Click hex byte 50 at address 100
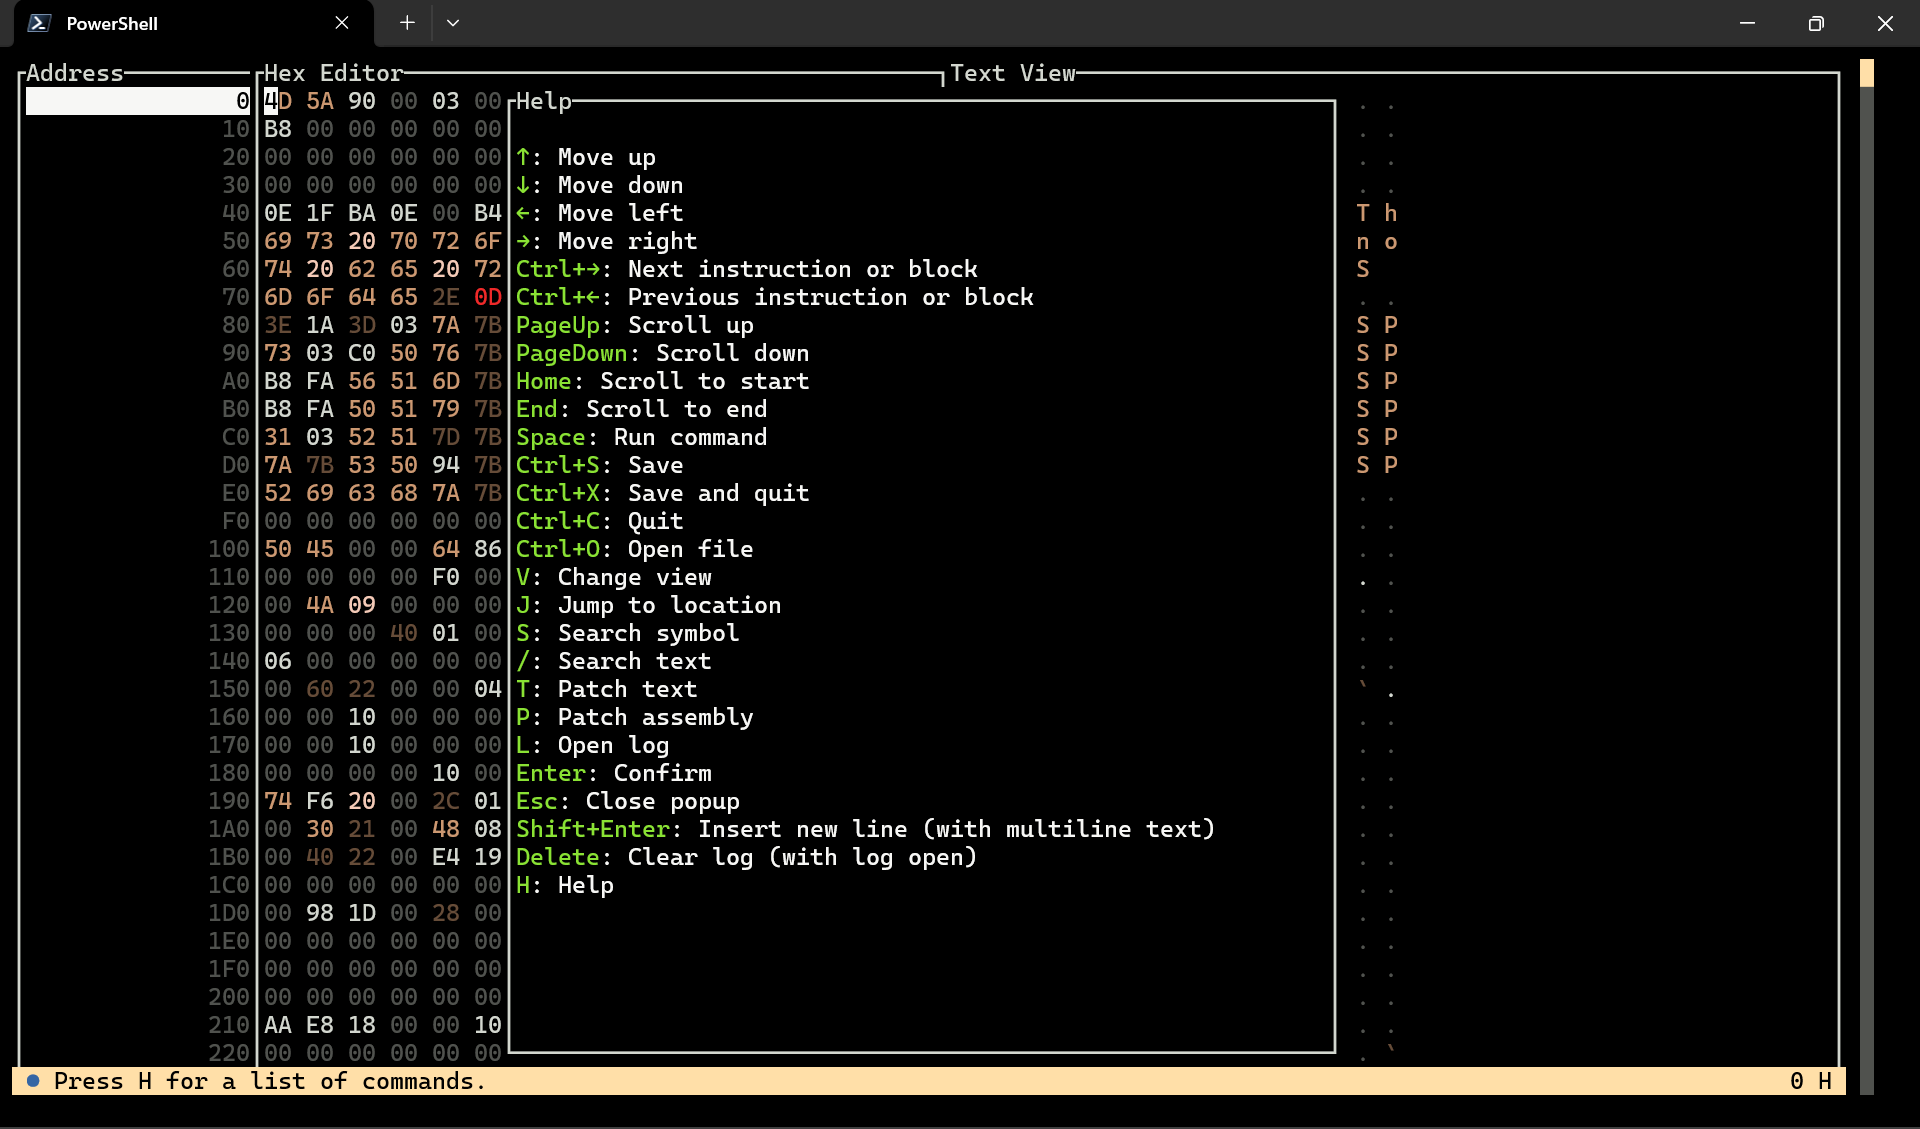 (278, 549)
